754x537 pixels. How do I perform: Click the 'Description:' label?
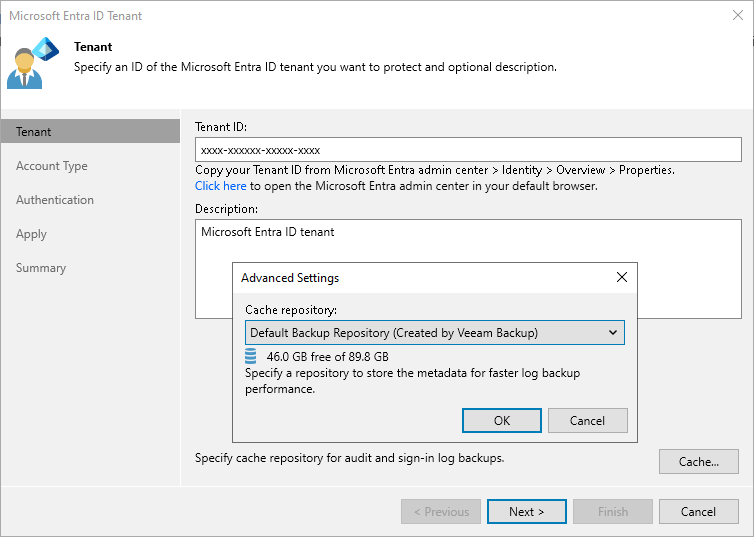pyautogui.click(x=226, y=209)
